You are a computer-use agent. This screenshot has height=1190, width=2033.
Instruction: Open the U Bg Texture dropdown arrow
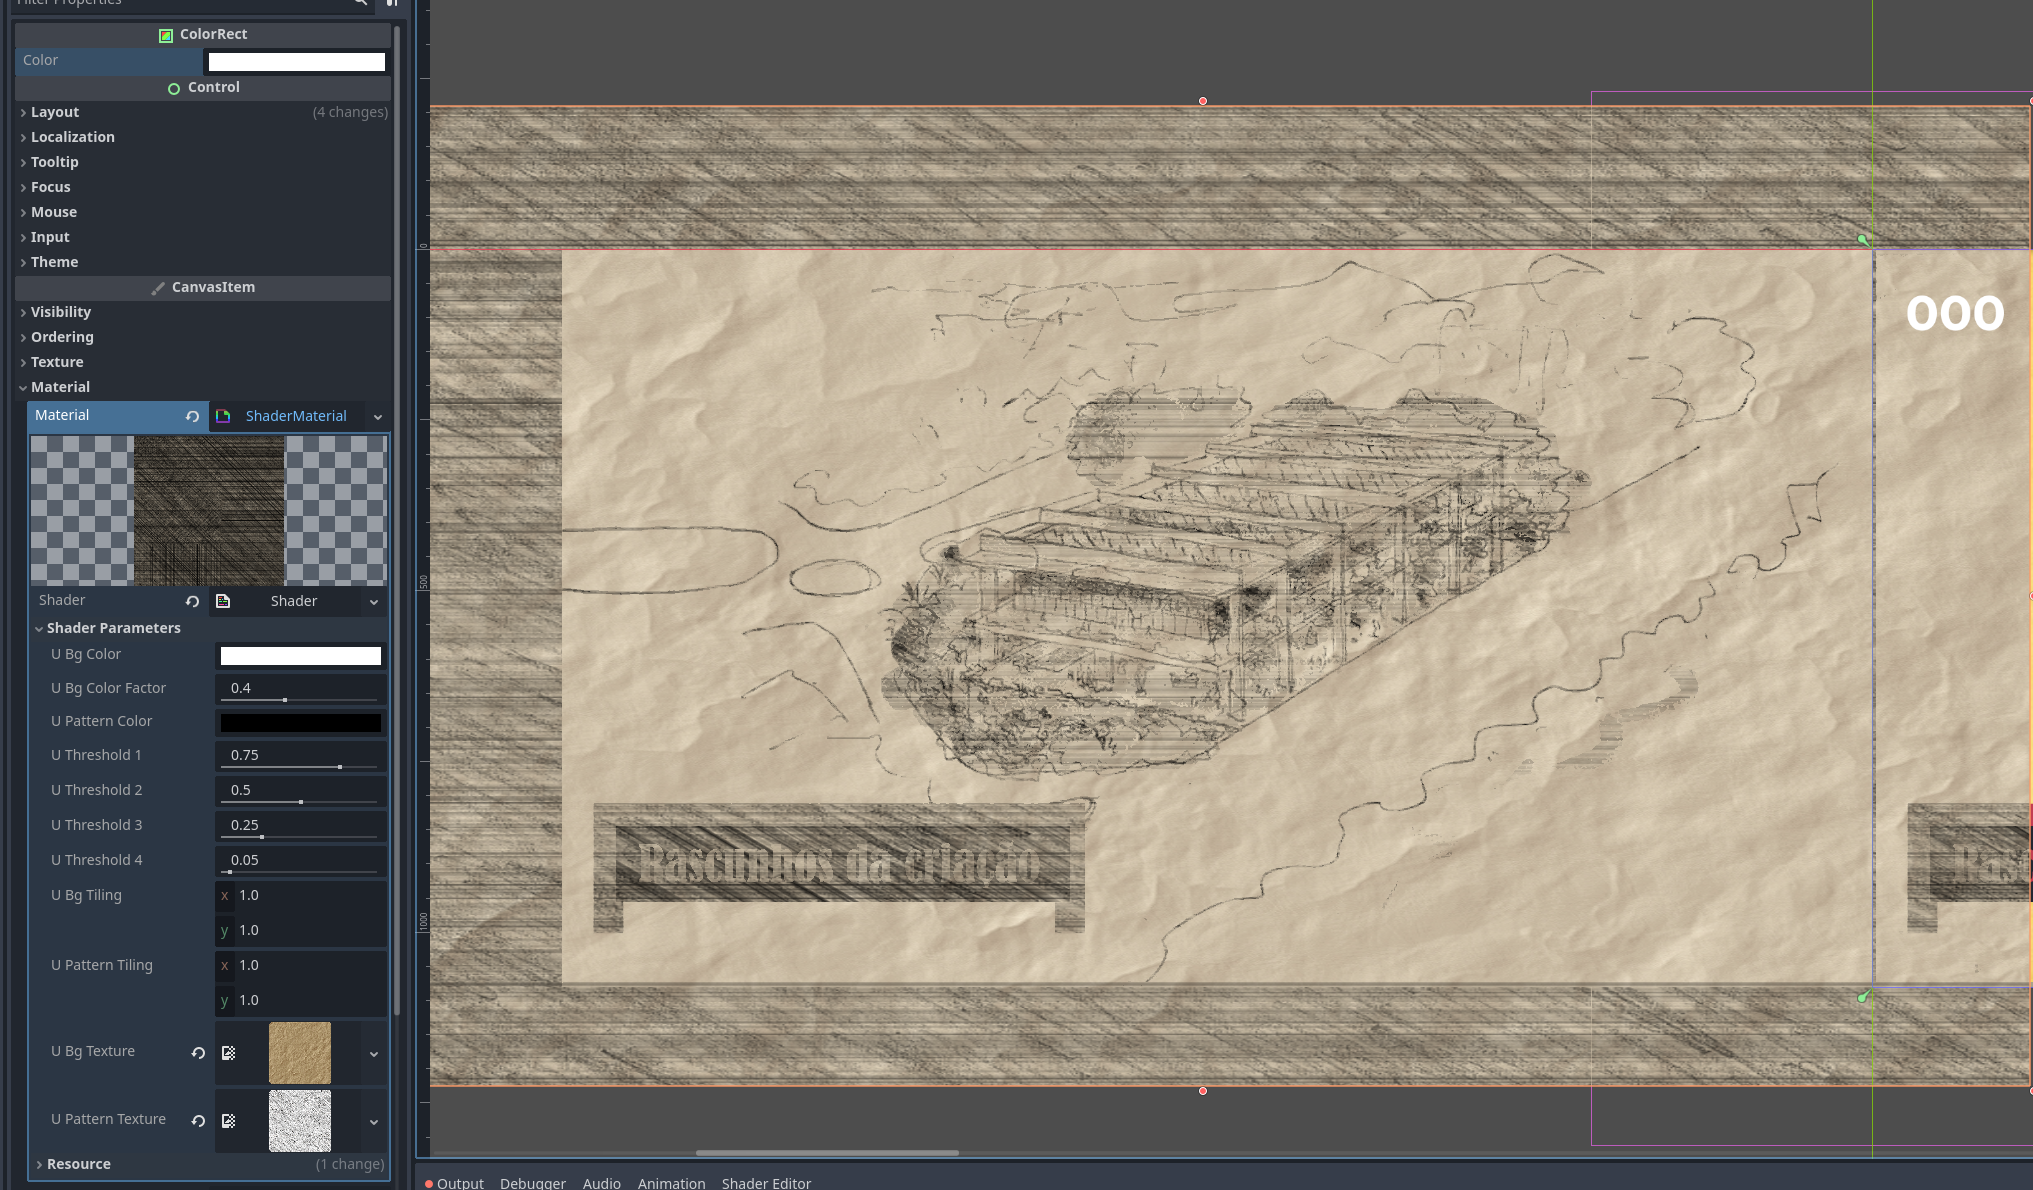[374, 1053]
